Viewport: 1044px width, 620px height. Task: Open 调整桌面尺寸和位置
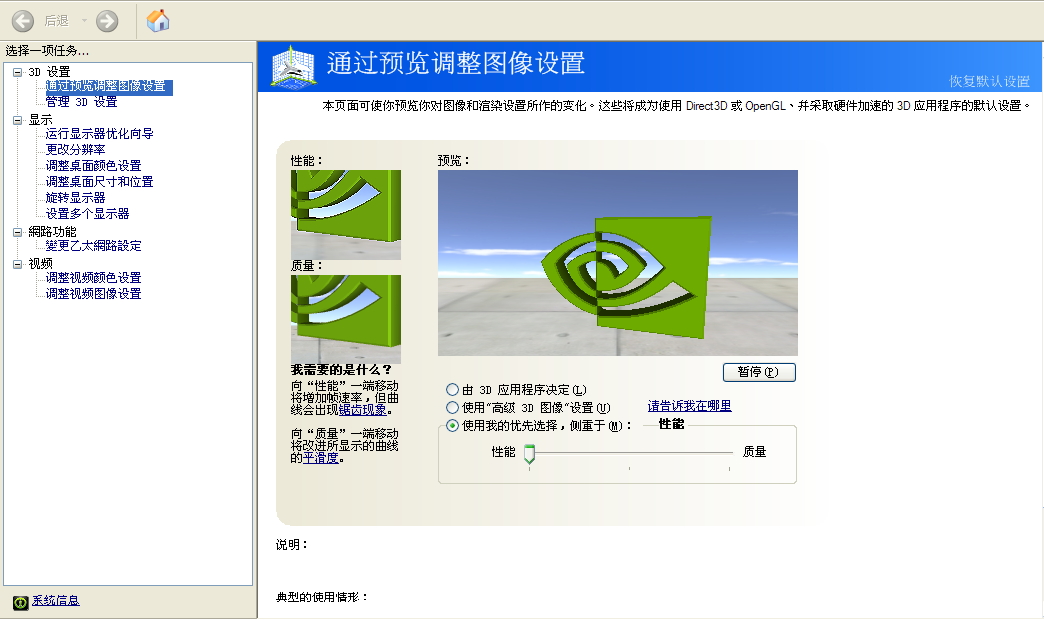coord(99,182)
